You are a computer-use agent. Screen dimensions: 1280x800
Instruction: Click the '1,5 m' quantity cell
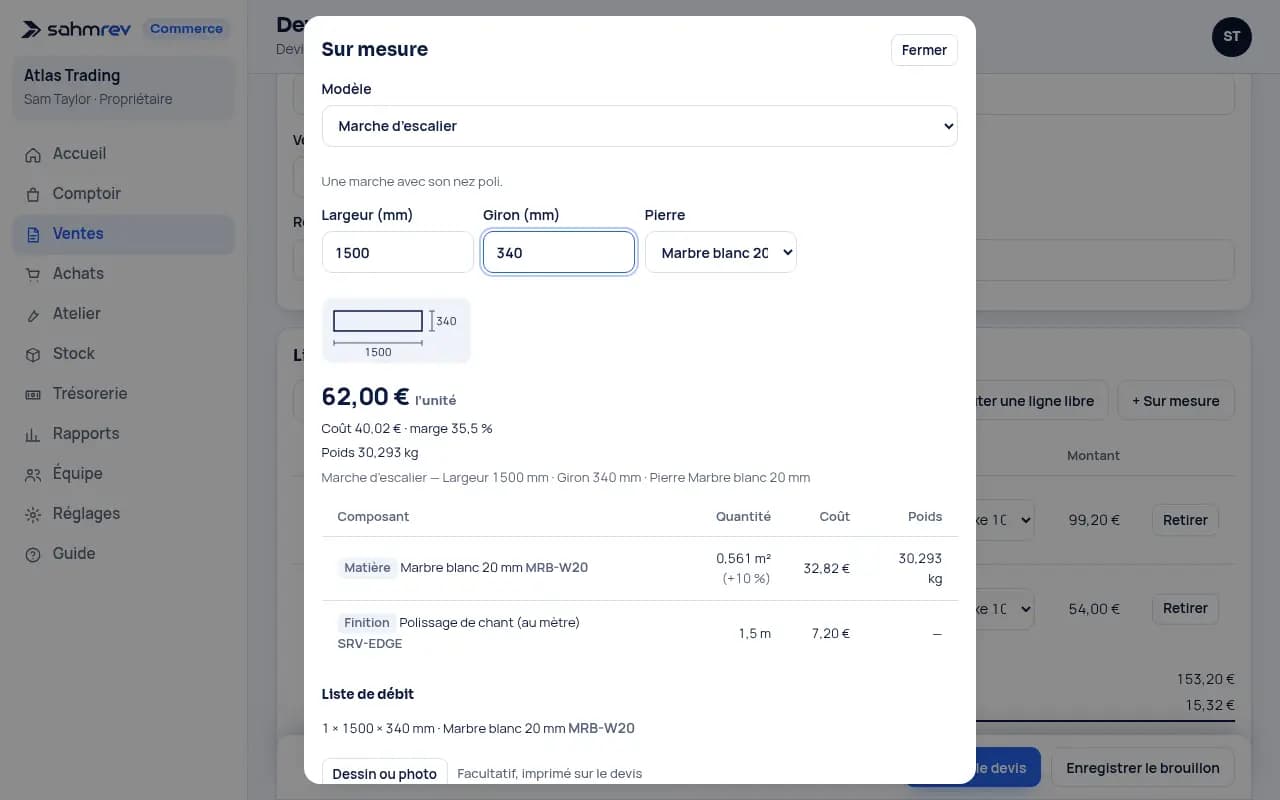pos(754,633)
